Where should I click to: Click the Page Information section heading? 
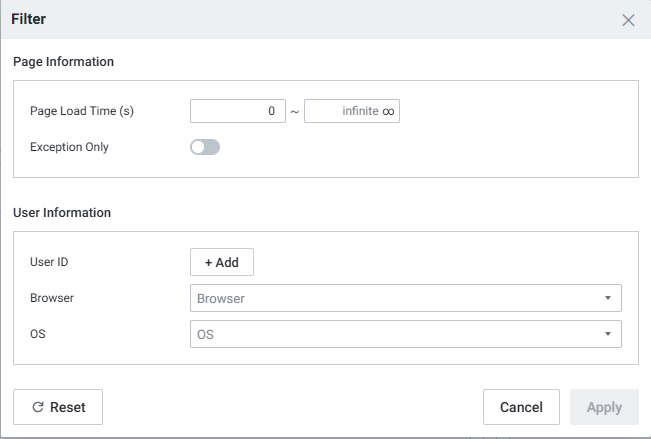pyautogui.click(x=64, y=62)
